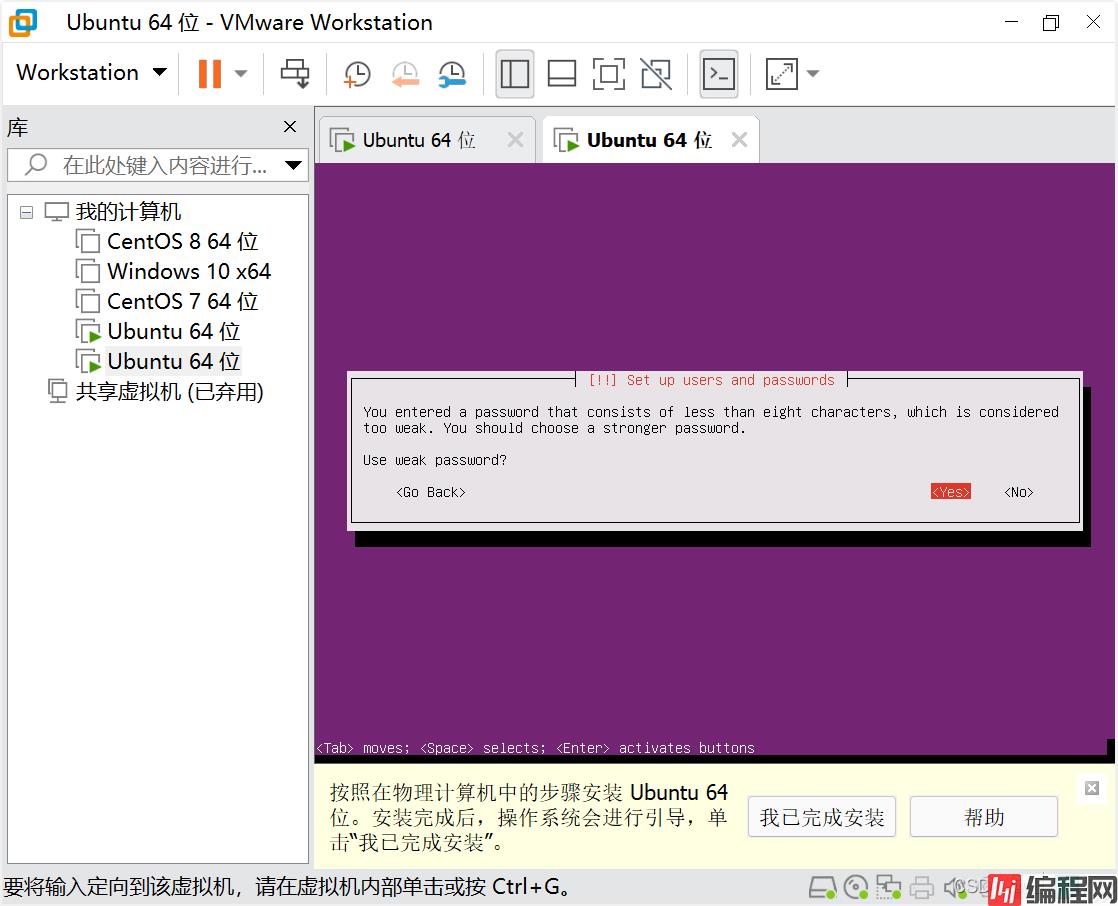Open the Workstation menu

[90, 73]
